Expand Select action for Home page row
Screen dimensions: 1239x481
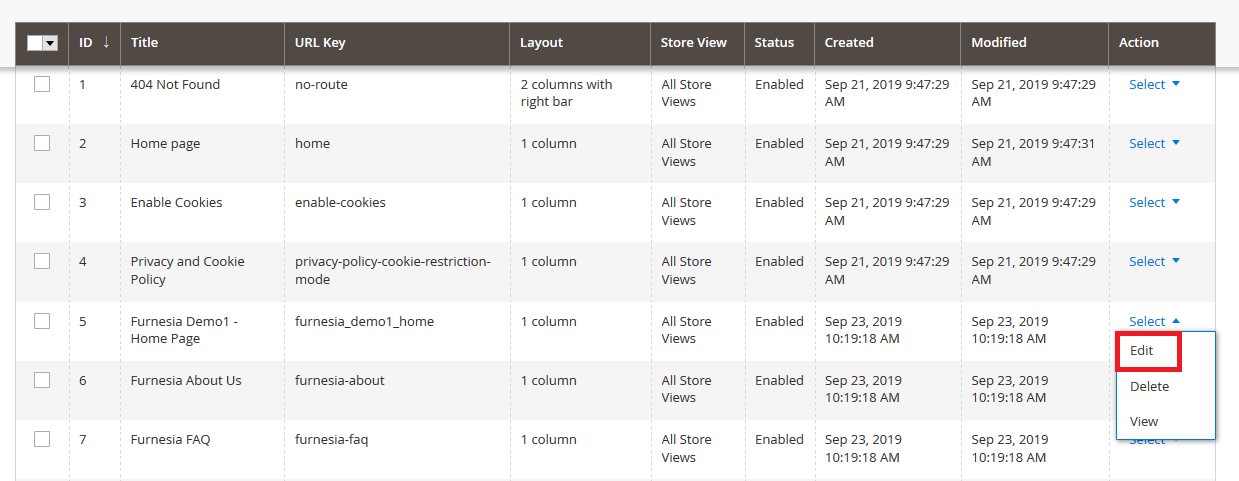click(x=1154, y=144)
